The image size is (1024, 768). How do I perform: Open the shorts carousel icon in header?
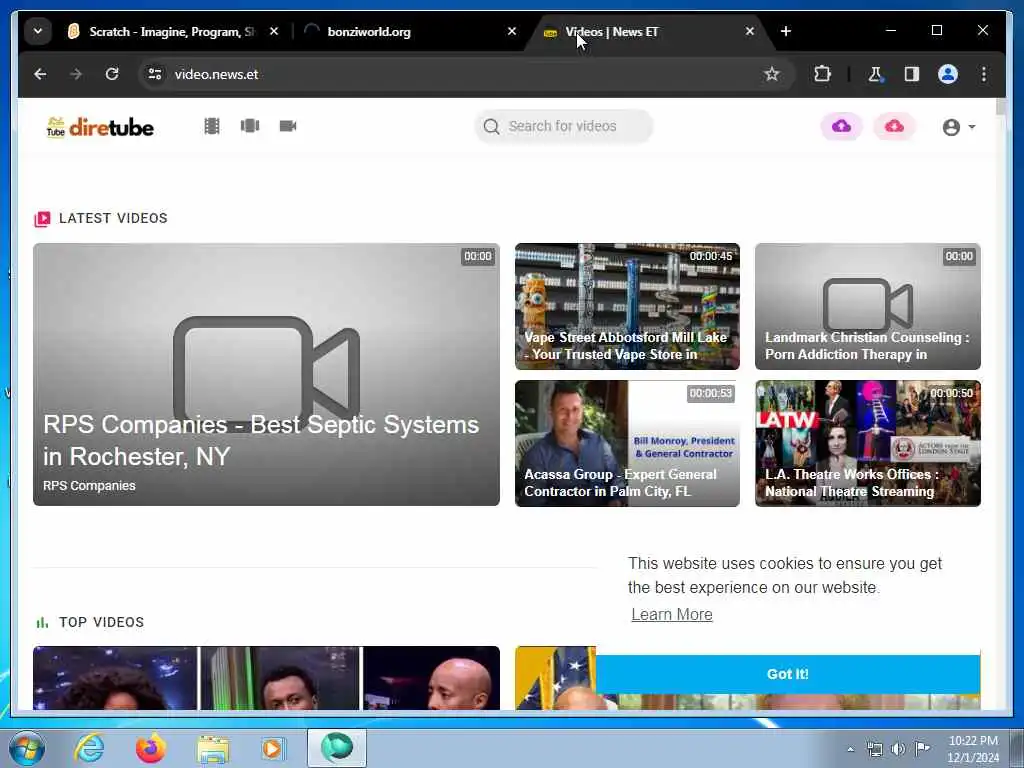249,125
